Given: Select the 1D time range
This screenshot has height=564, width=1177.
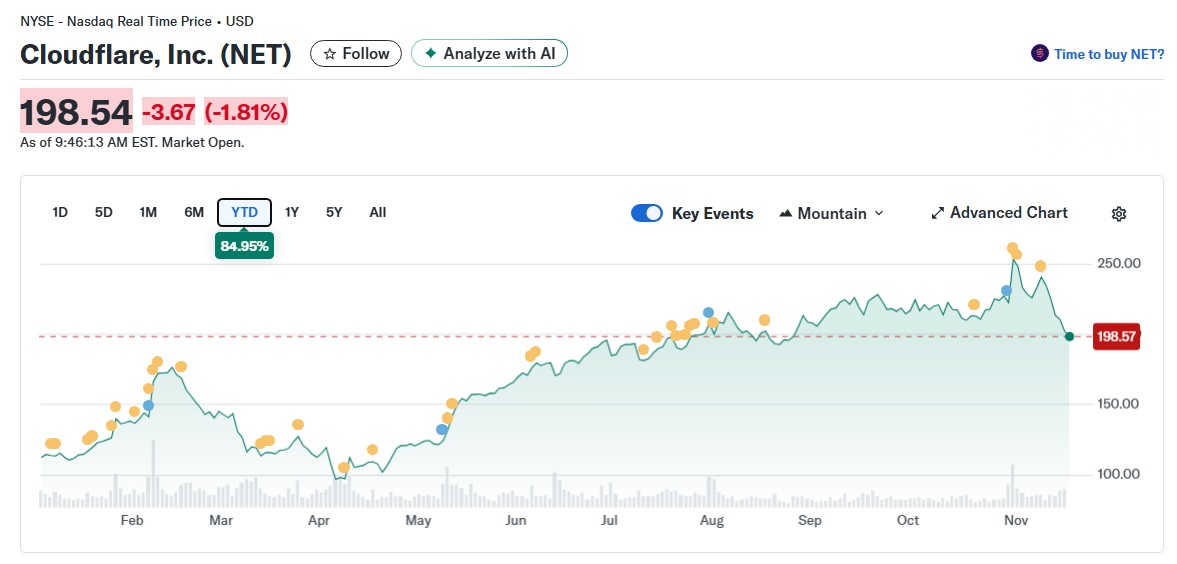Looking at the screenshot, I should [60, 212].
